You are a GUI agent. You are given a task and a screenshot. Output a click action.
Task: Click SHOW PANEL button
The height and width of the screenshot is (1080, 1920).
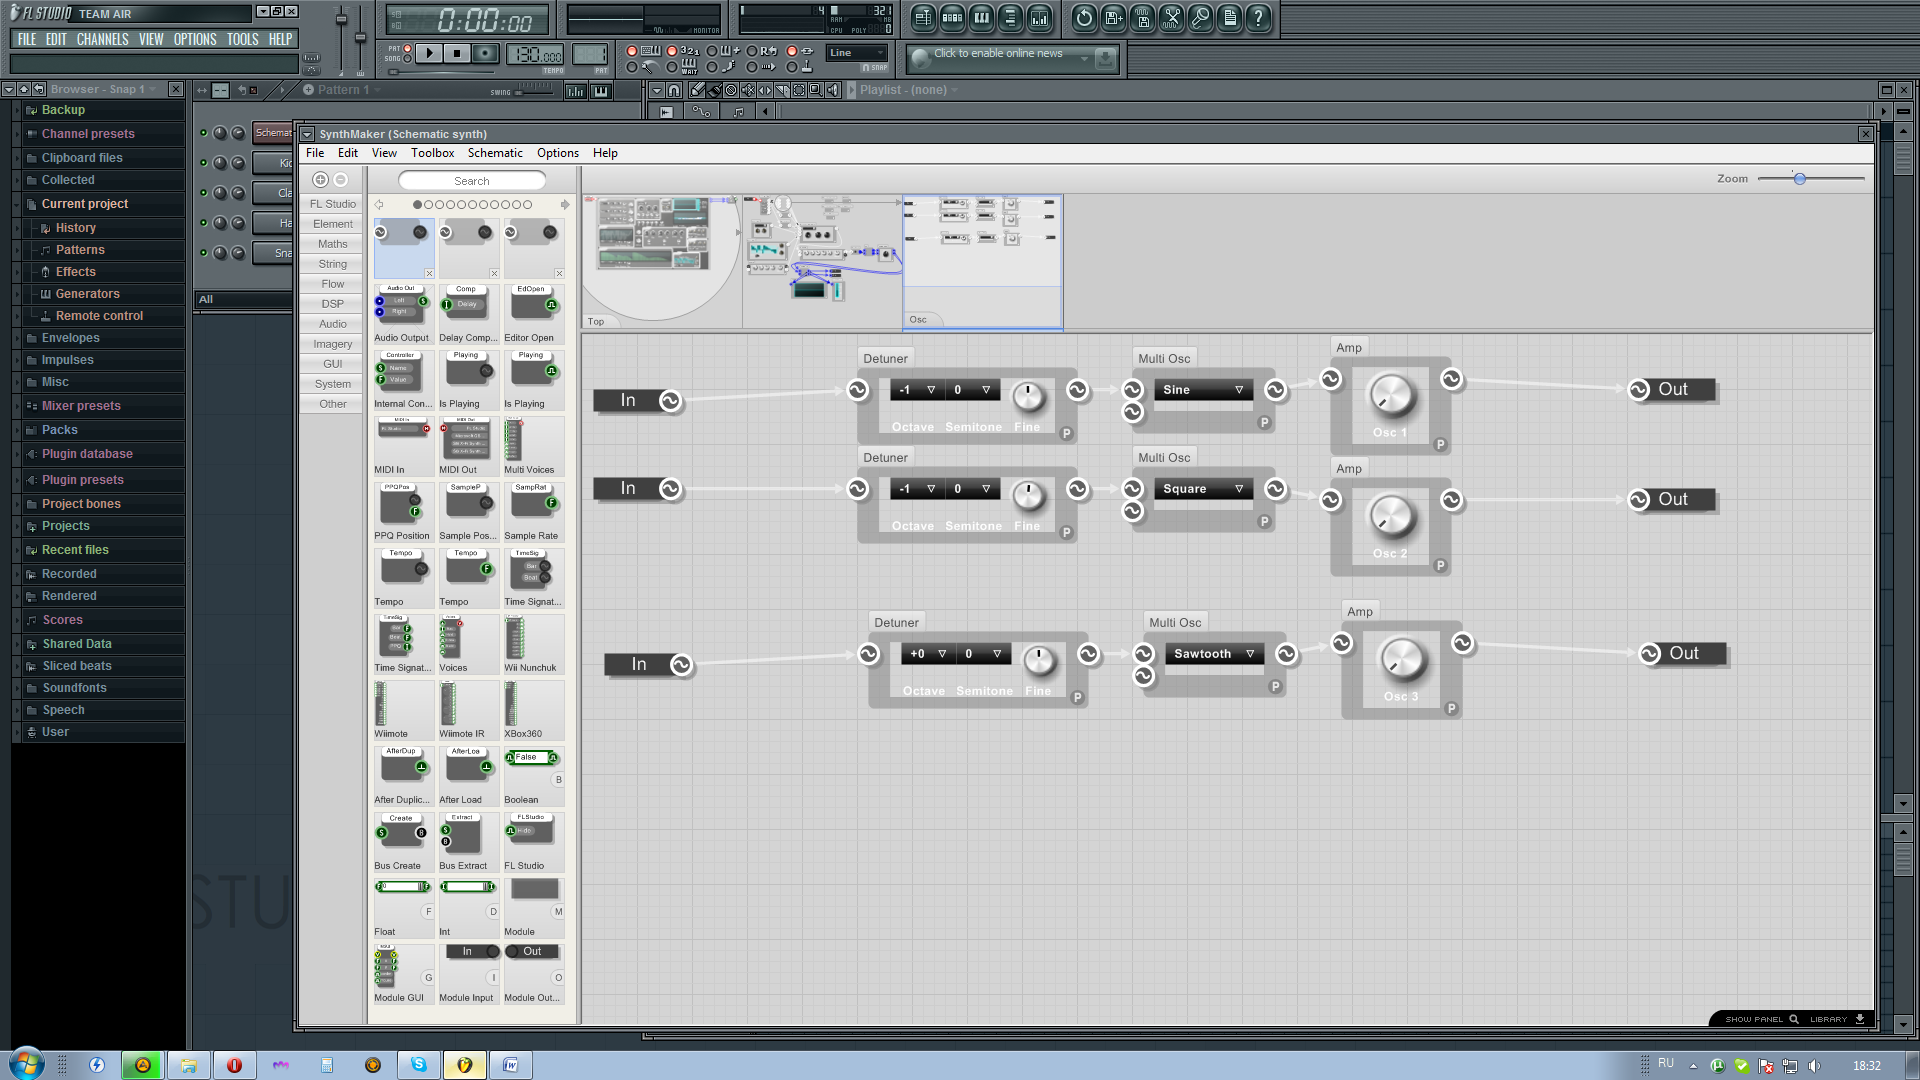(x=1761, y=1019)
